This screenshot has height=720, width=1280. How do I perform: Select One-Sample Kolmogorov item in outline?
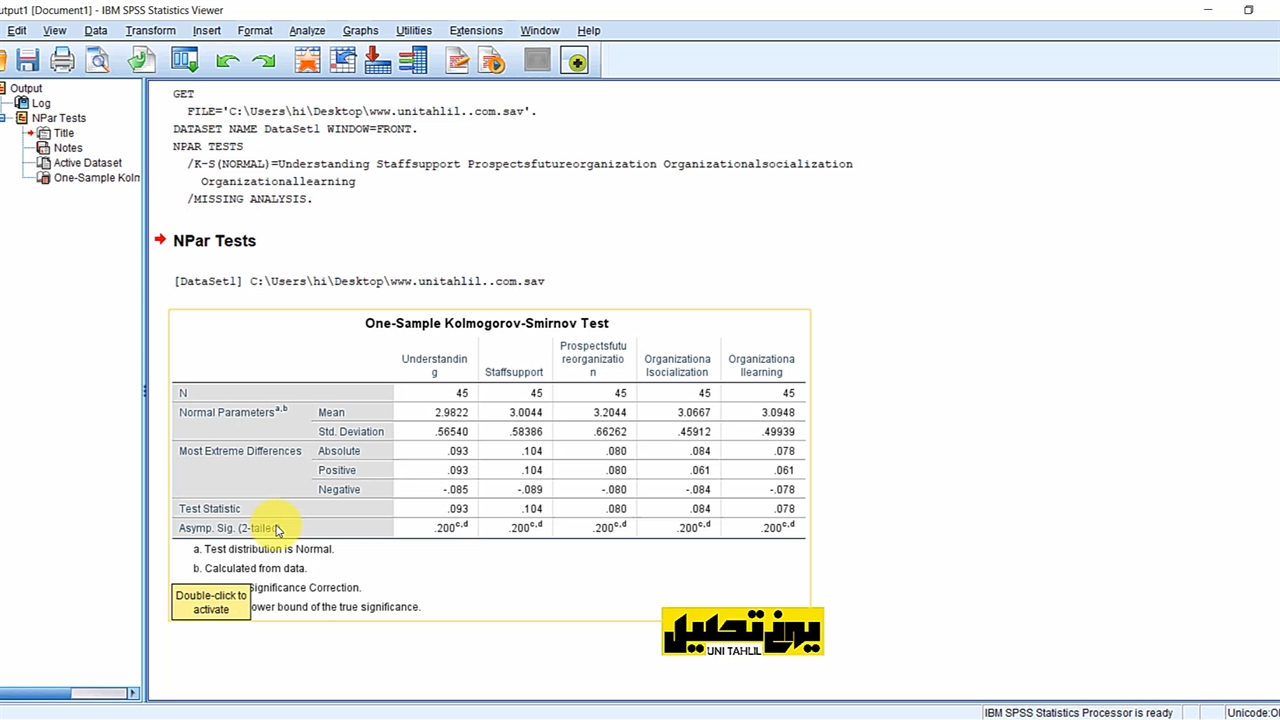point(96,178)
